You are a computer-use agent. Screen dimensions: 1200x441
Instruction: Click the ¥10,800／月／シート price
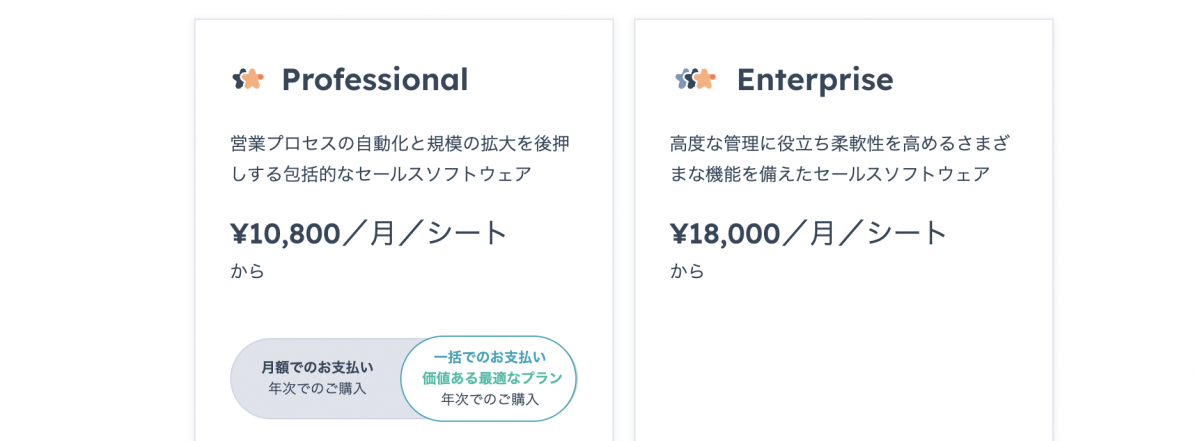[370, 233]
